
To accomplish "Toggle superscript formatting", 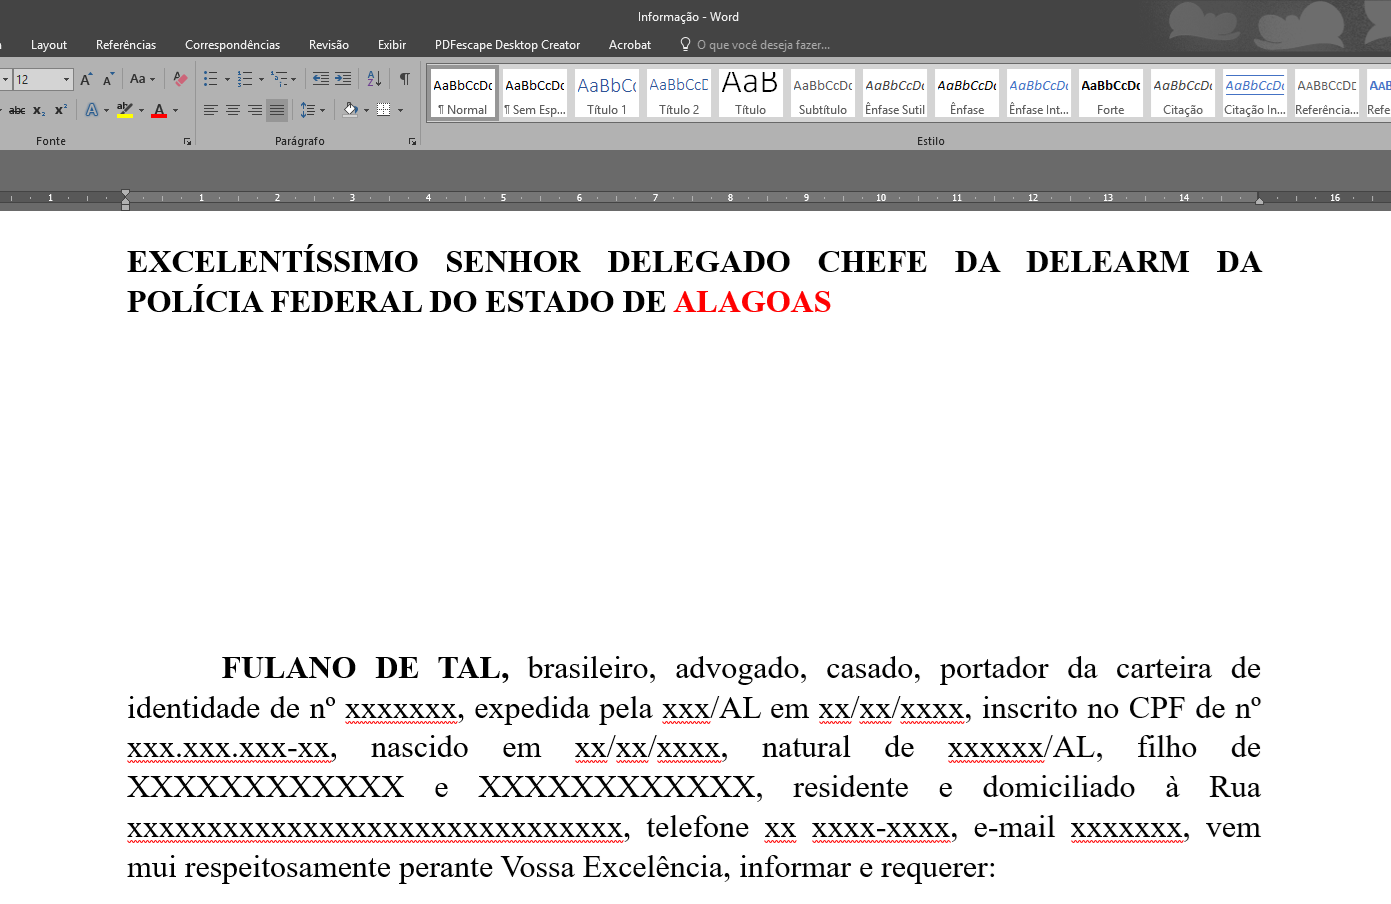I will pyautogui.click(x=61, y=110).
